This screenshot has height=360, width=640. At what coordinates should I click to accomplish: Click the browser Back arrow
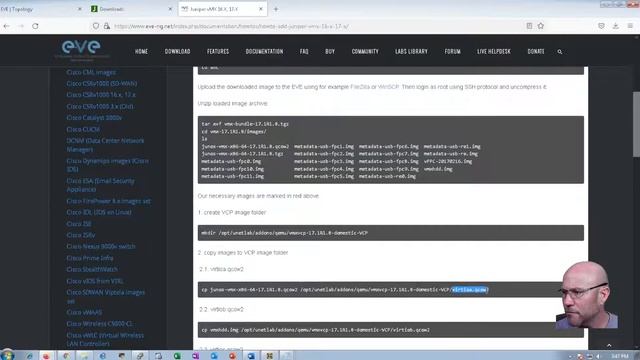pyautogui.click(x=7, y=26)
